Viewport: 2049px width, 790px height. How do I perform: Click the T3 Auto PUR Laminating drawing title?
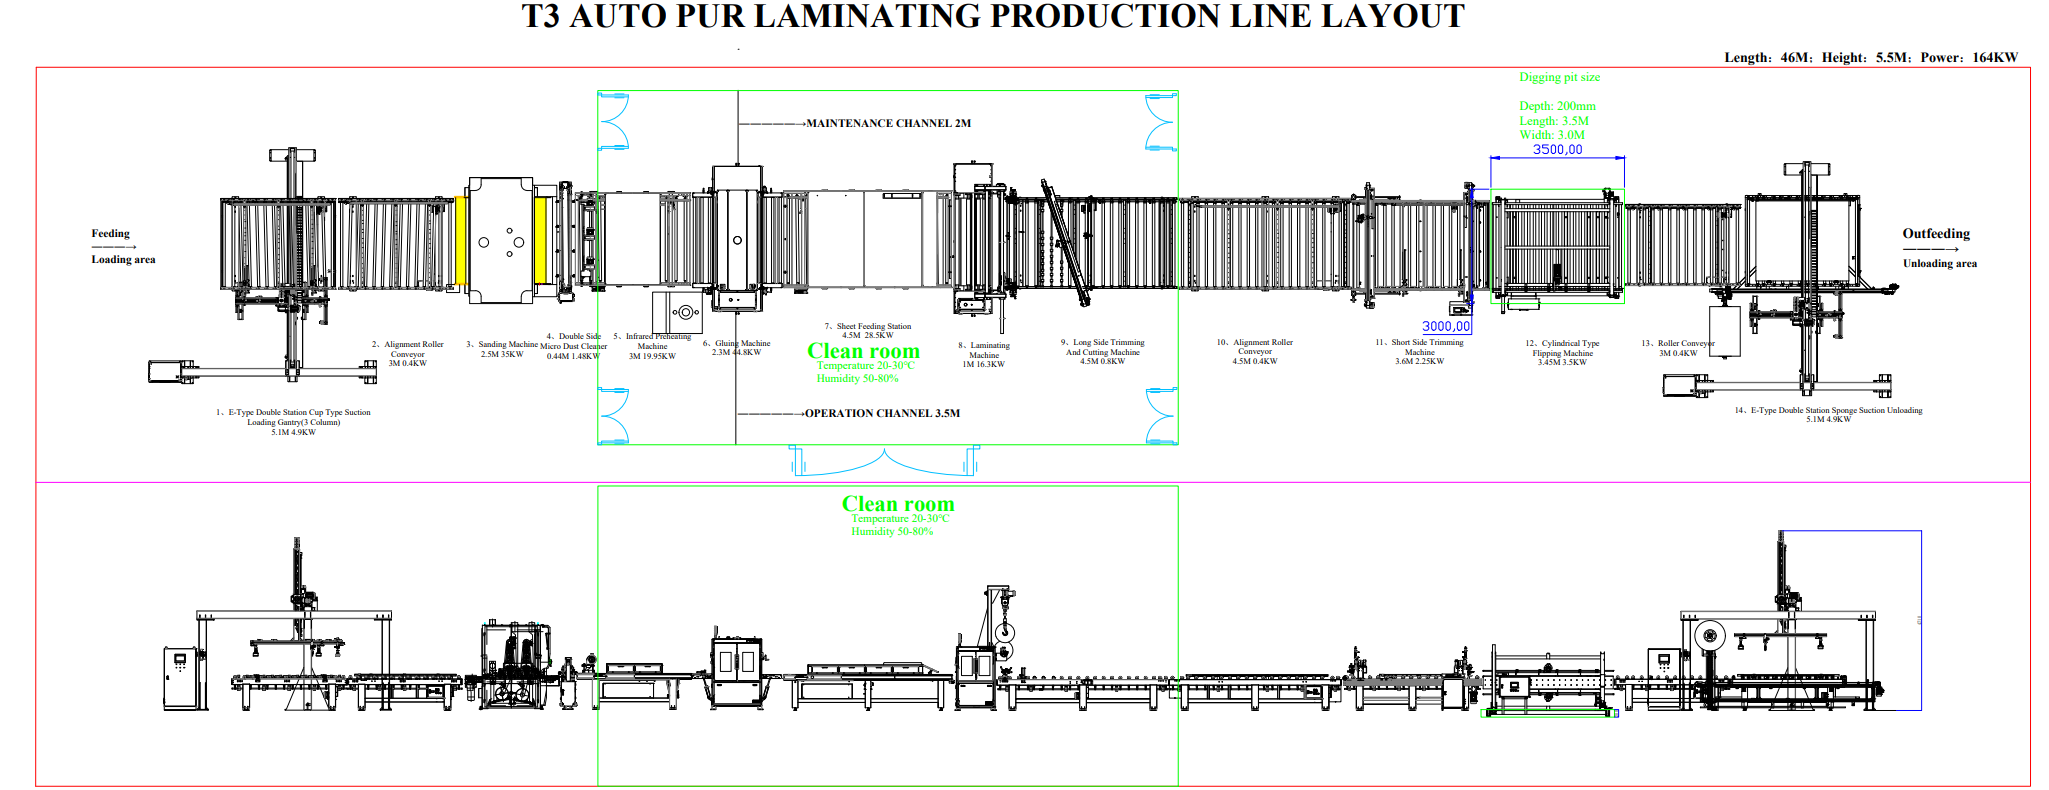pos(993,17)
